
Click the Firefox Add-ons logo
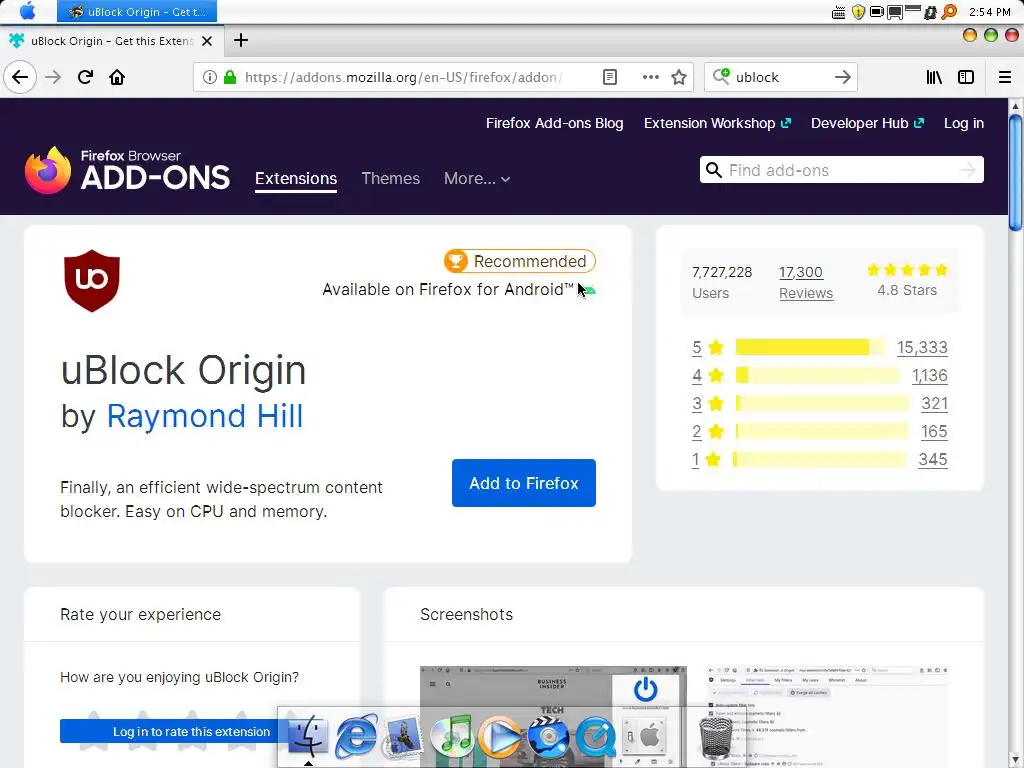click(x=127, y=170)
